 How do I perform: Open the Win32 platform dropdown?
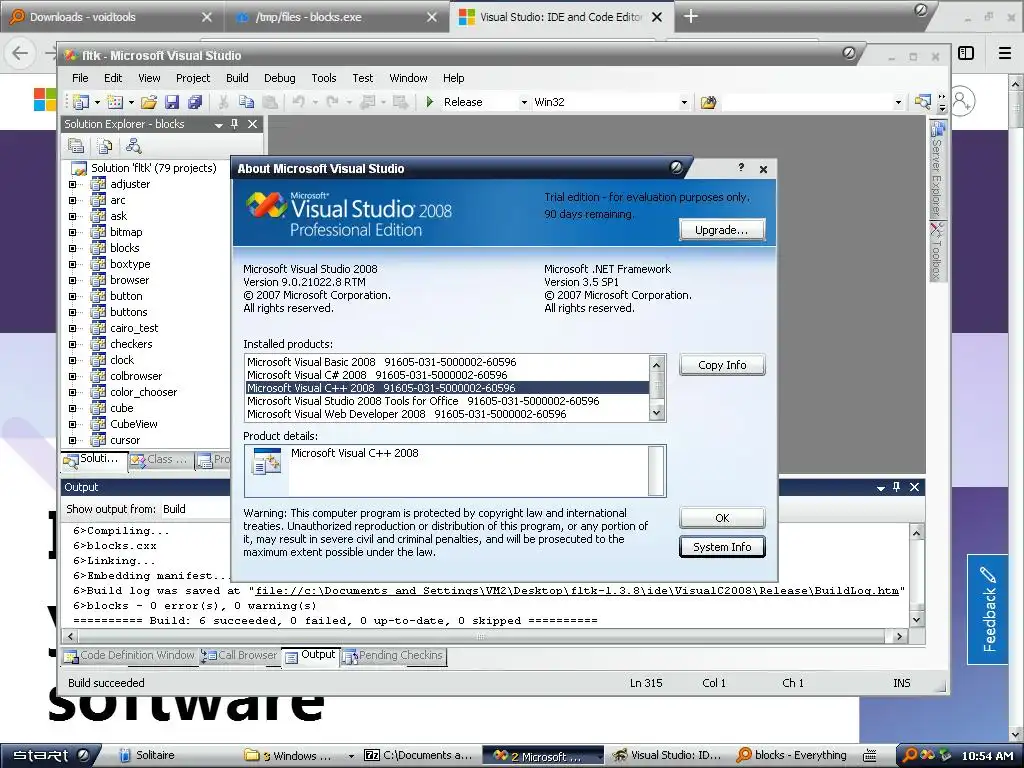(684, 103)
